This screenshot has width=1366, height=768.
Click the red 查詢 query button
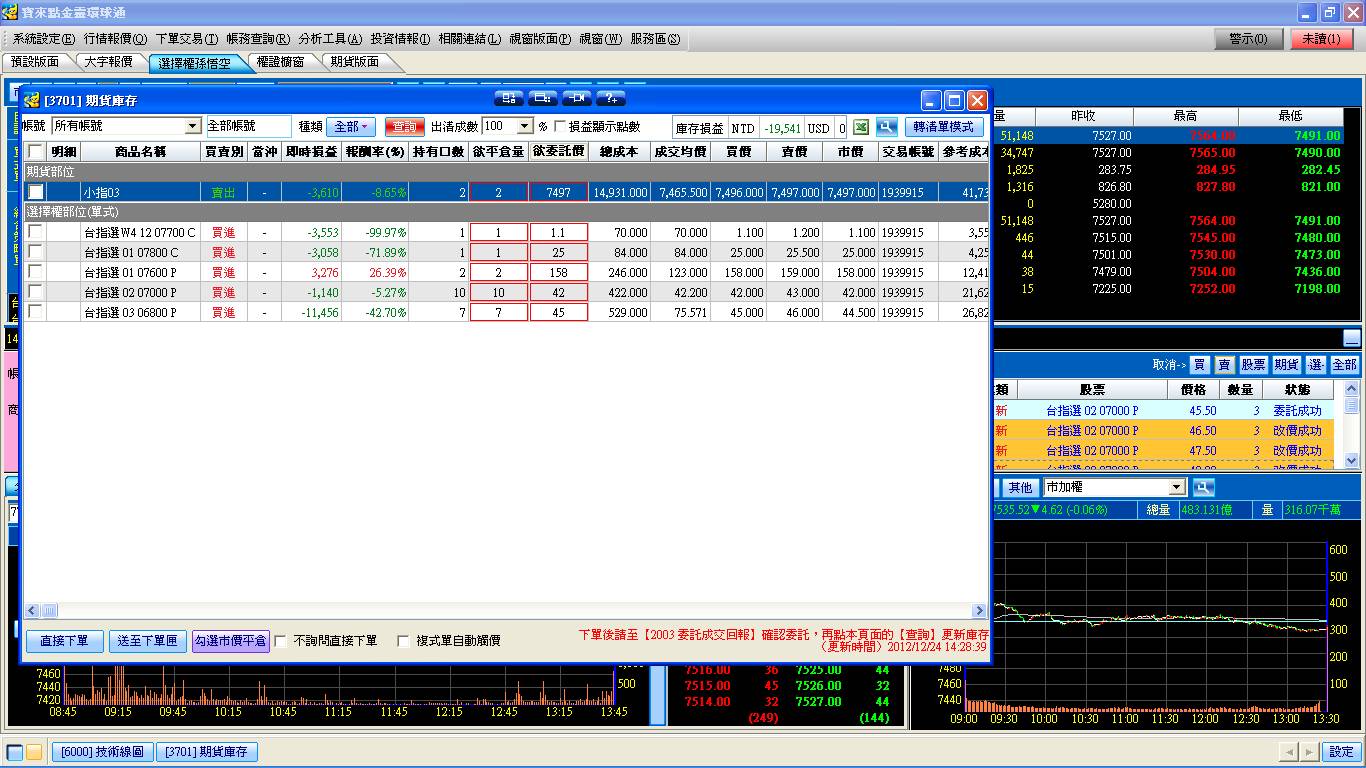(404, 127)
